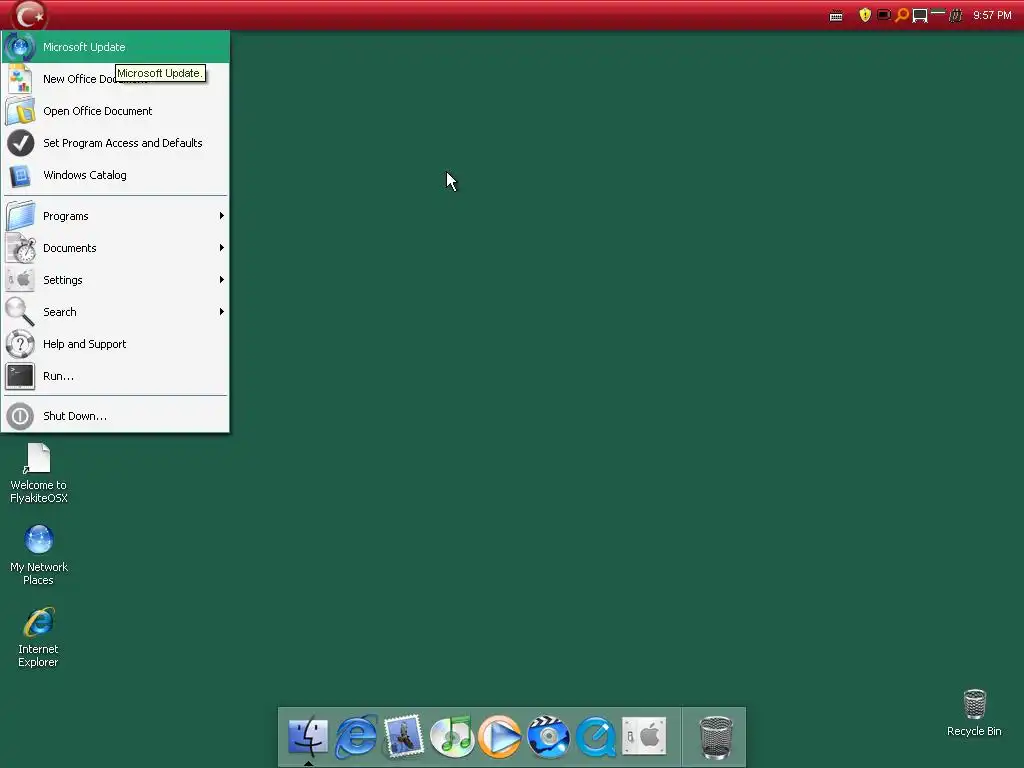The image size is (1024, 768).
Task: Click the keyboard tray icon
Action: pos(836,16)
